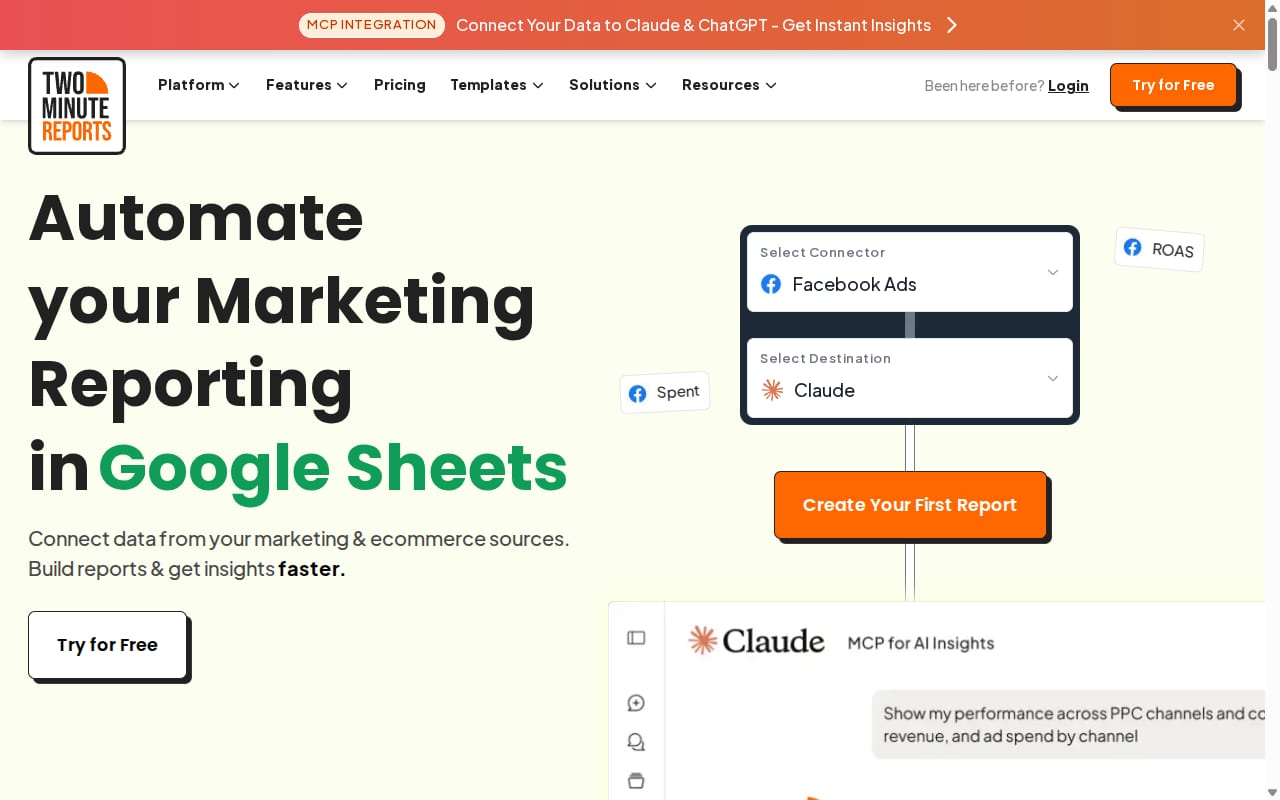Open the projects icon in the Claude sidebar
The width and height of the screenshot is (1280, 800).
coord(636,780)
